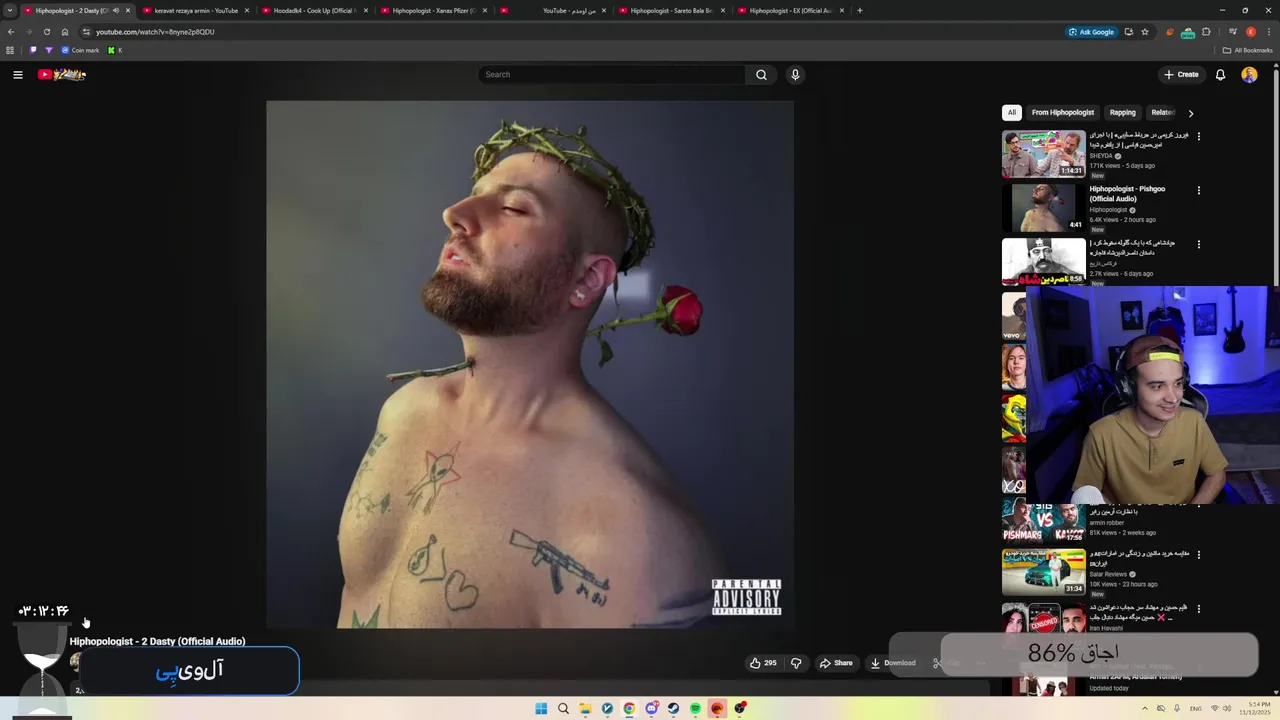Open the 31:34 Salar Reviews thumbnail

point(1043,571)
